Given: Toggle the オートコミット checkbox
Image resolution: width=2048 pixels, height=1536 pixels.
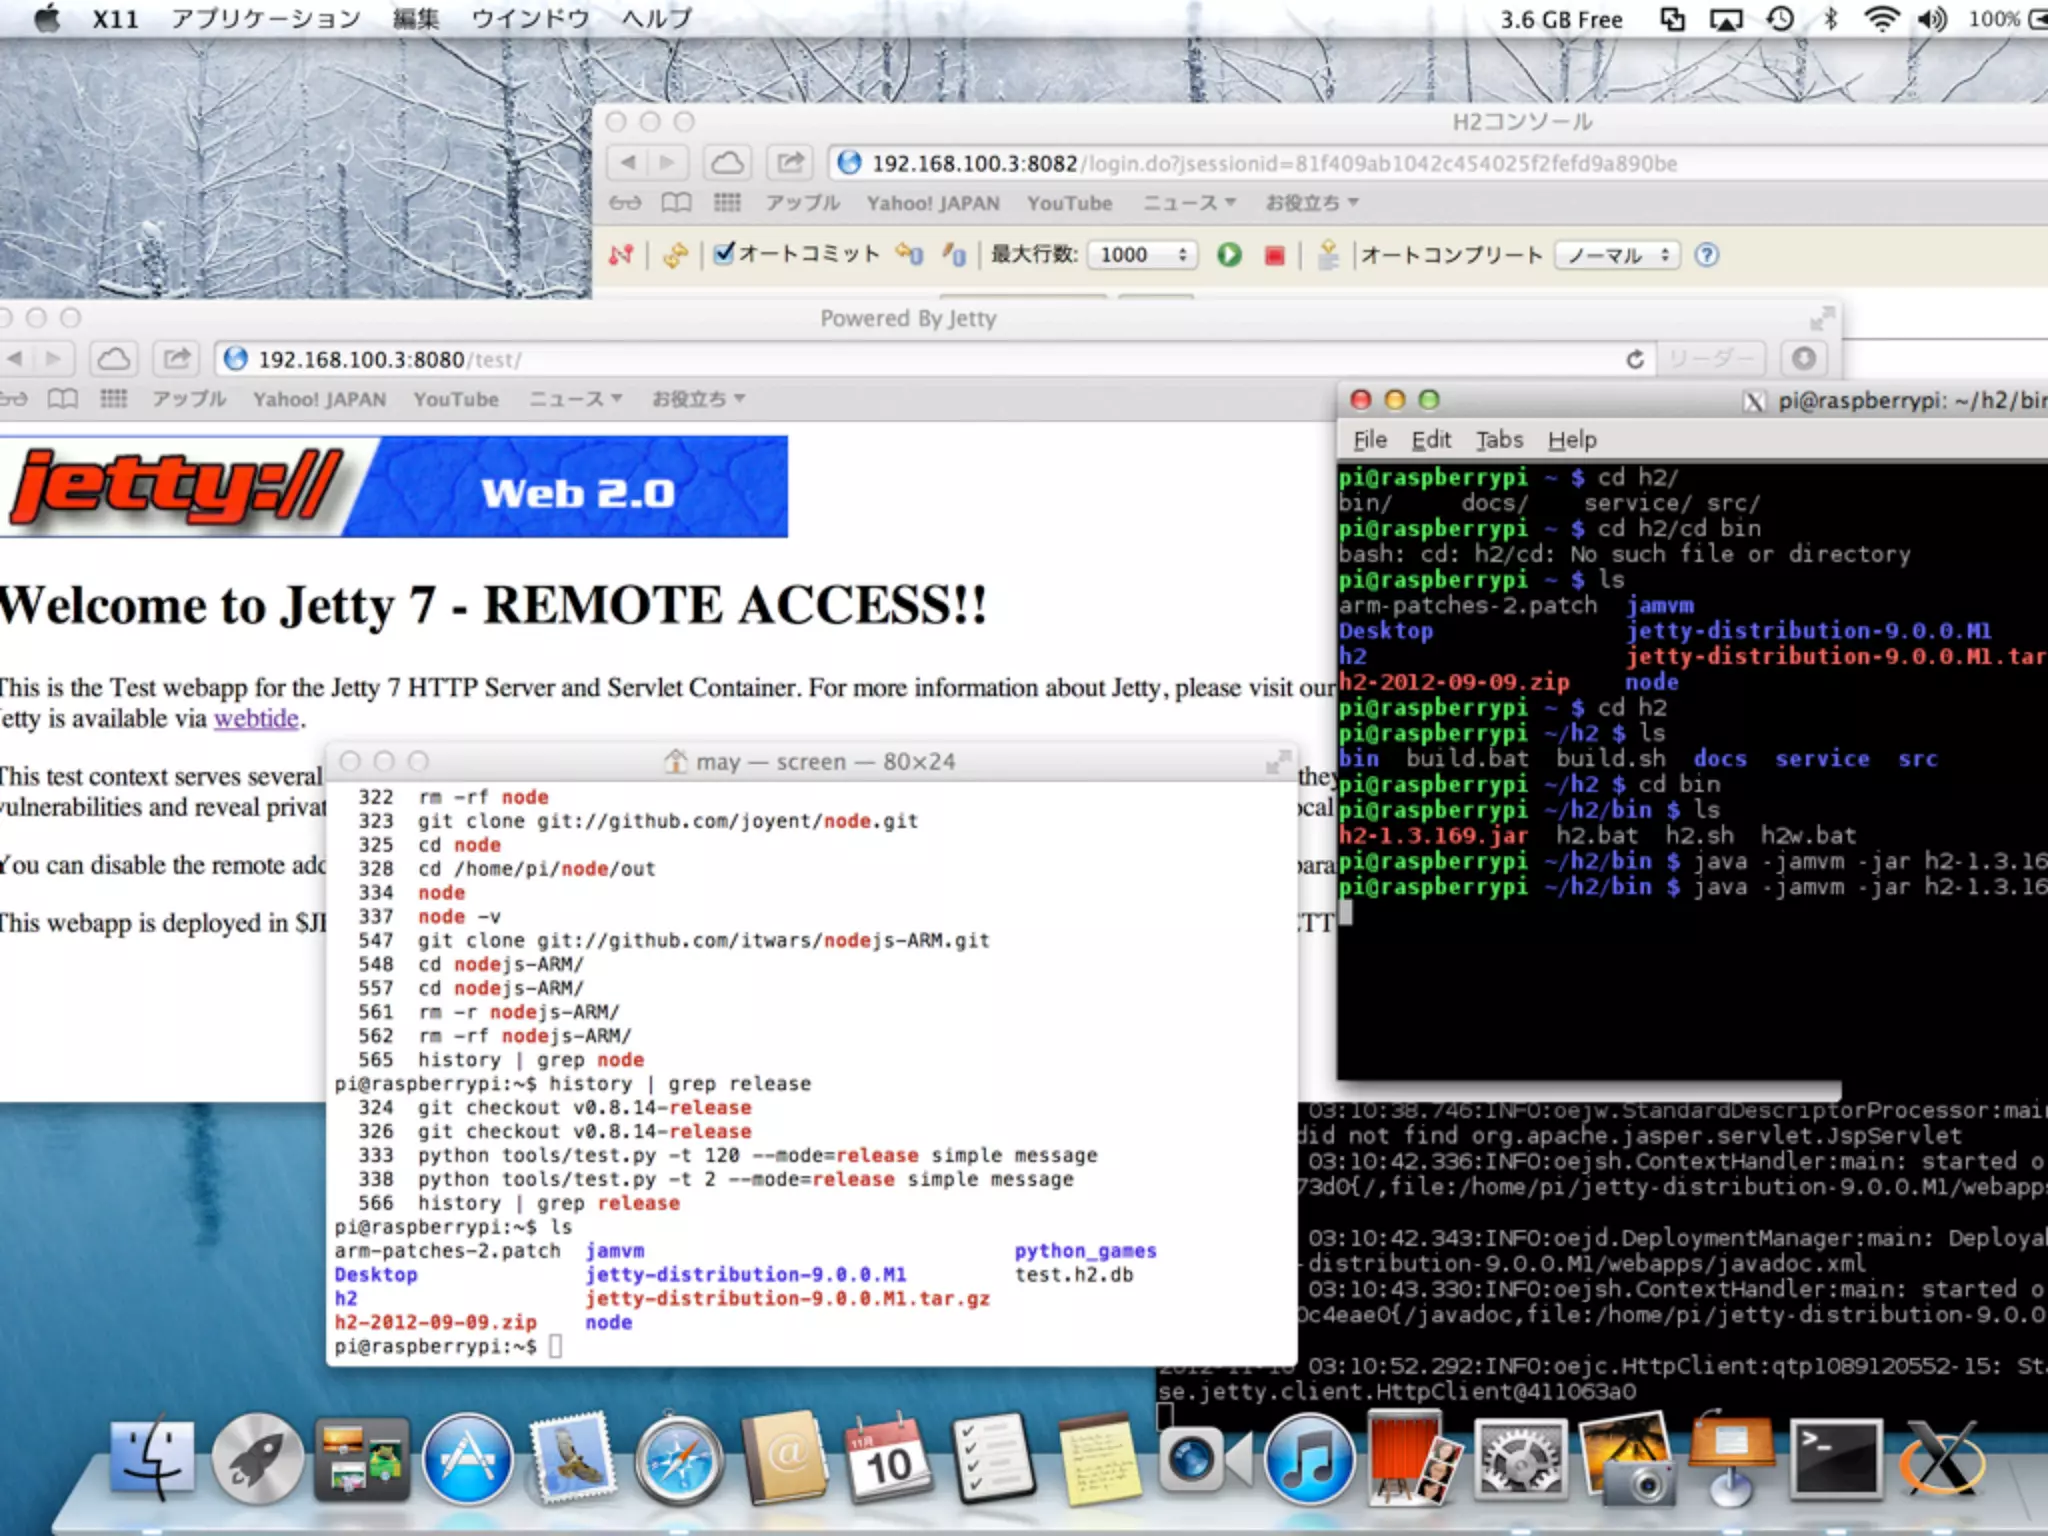Looking at the screenshot, I should 725,253.
